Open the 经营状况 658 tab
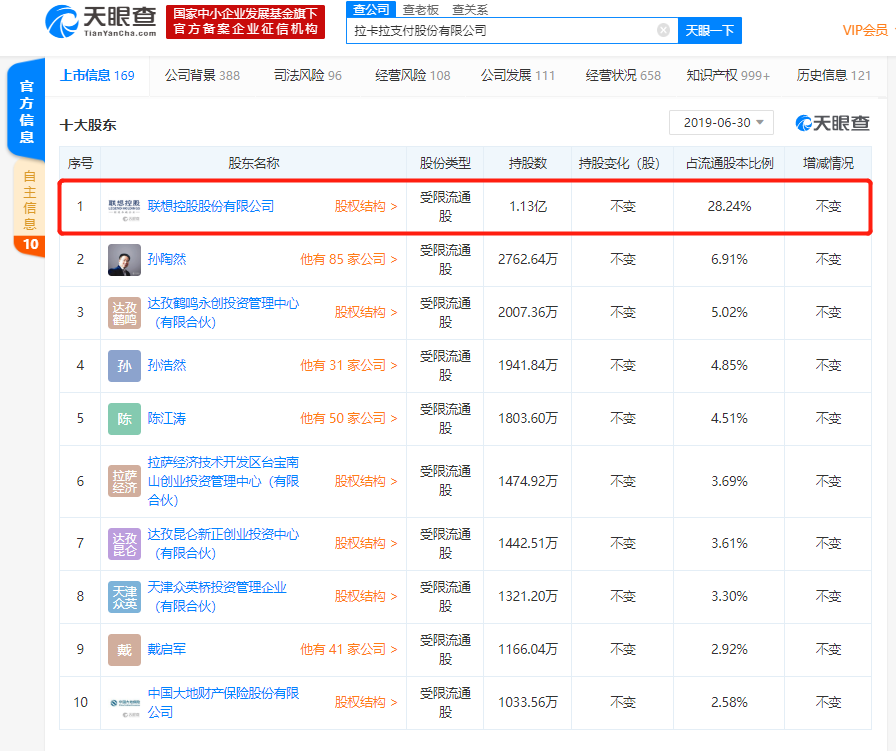The height and width of the screenshot is (751, 896). pyautogui.click(x=623, y=75)
